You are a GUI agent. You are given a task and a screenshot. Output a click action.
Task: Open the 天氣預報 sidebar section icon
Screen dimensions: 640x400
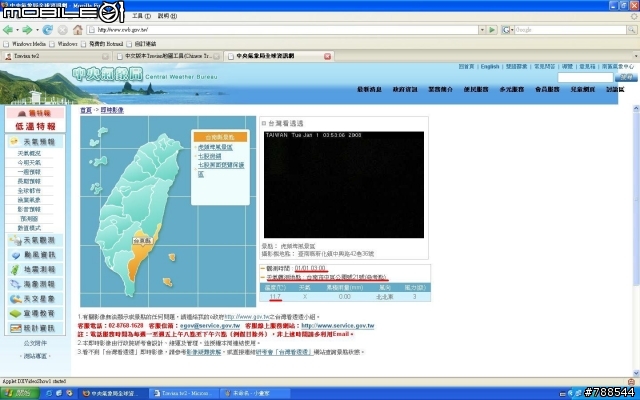click(14, 142)
